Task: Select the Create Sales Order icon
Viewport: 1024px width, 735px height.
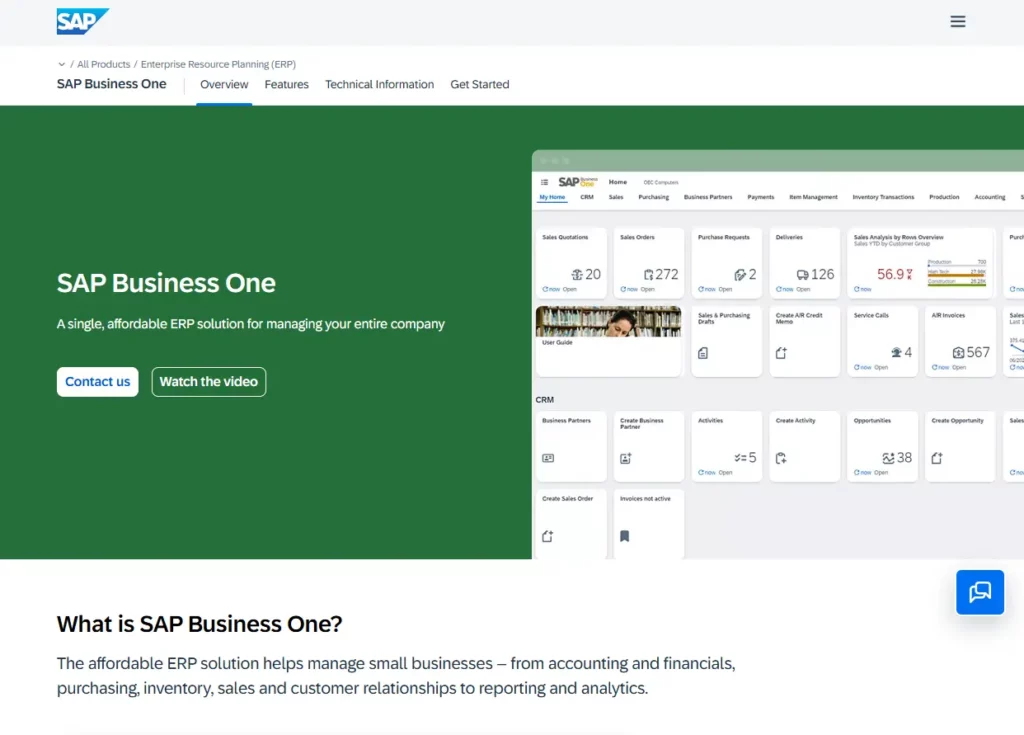Action: (549, 536)
